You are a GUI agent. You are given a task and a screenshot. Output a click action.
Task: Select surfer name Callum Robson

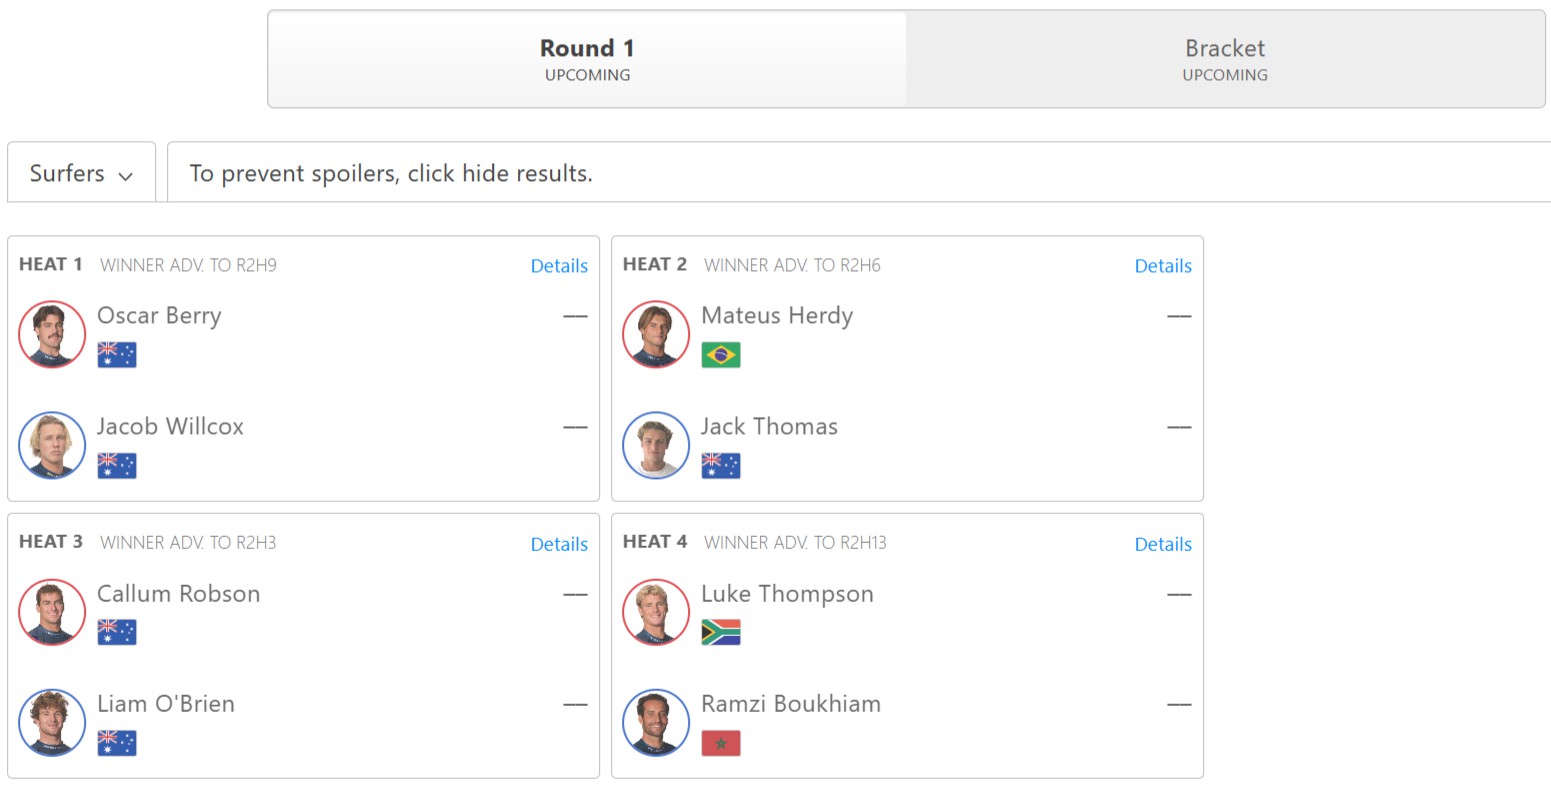(179, 594)
